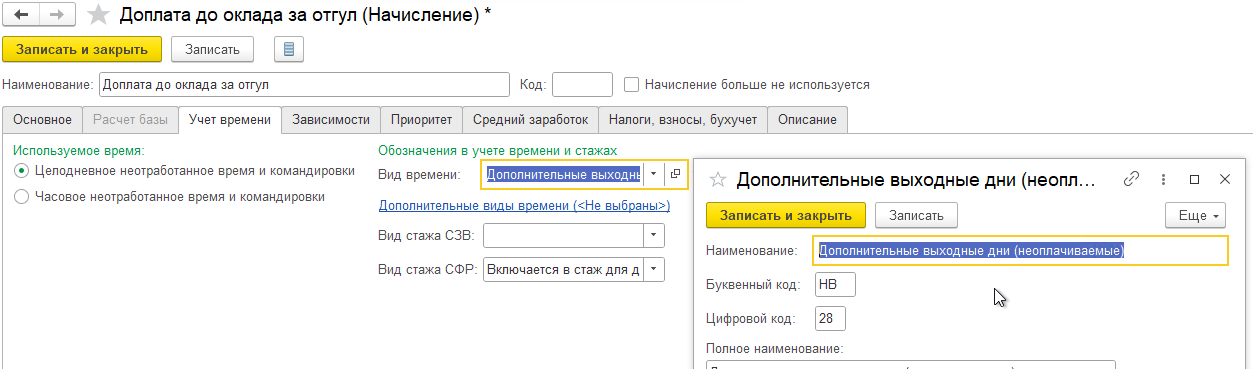Open the Еще menu in popup
1253x369 pixels.
[x=1196, y=215]
